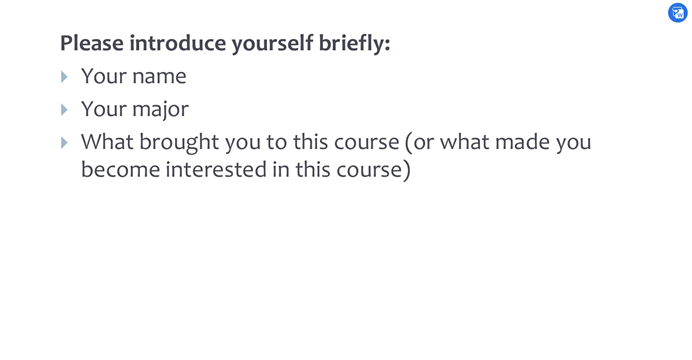Screen dimensions: 692x360
Task: Click the heading Please introduce yourself briefly
Action: pos(225,44)
